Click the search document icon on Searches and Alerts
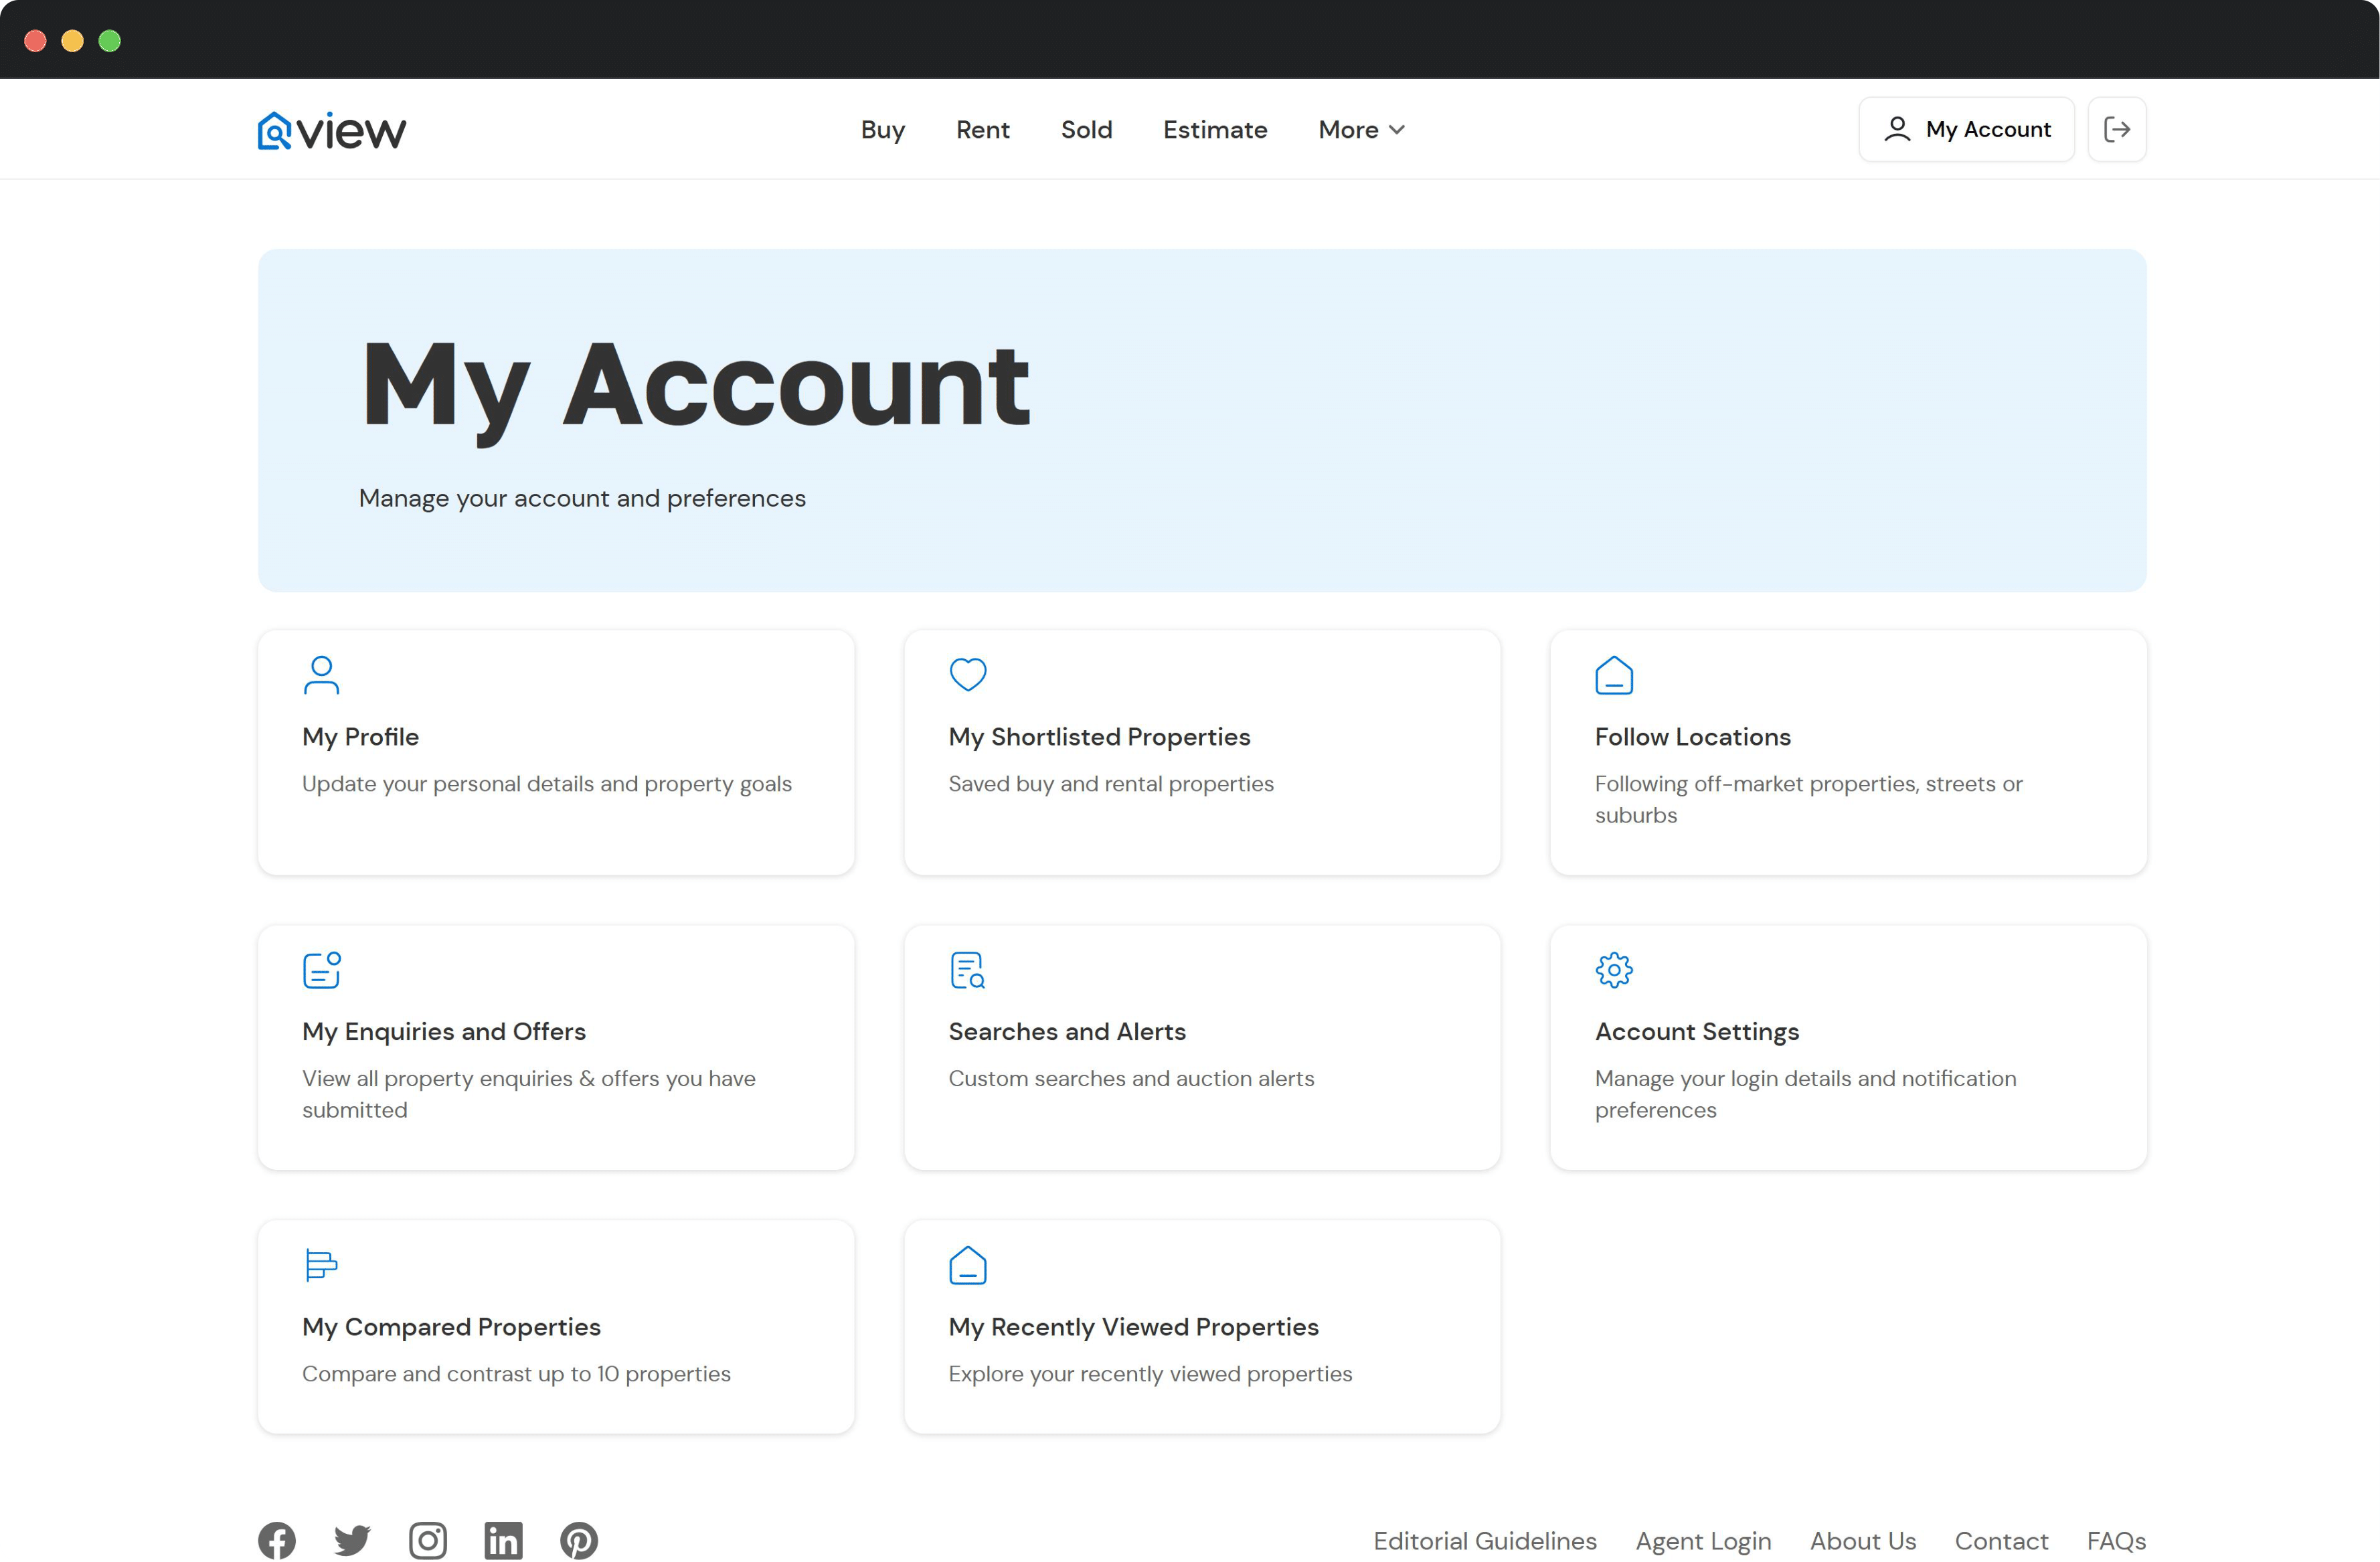 pos(967,969)
